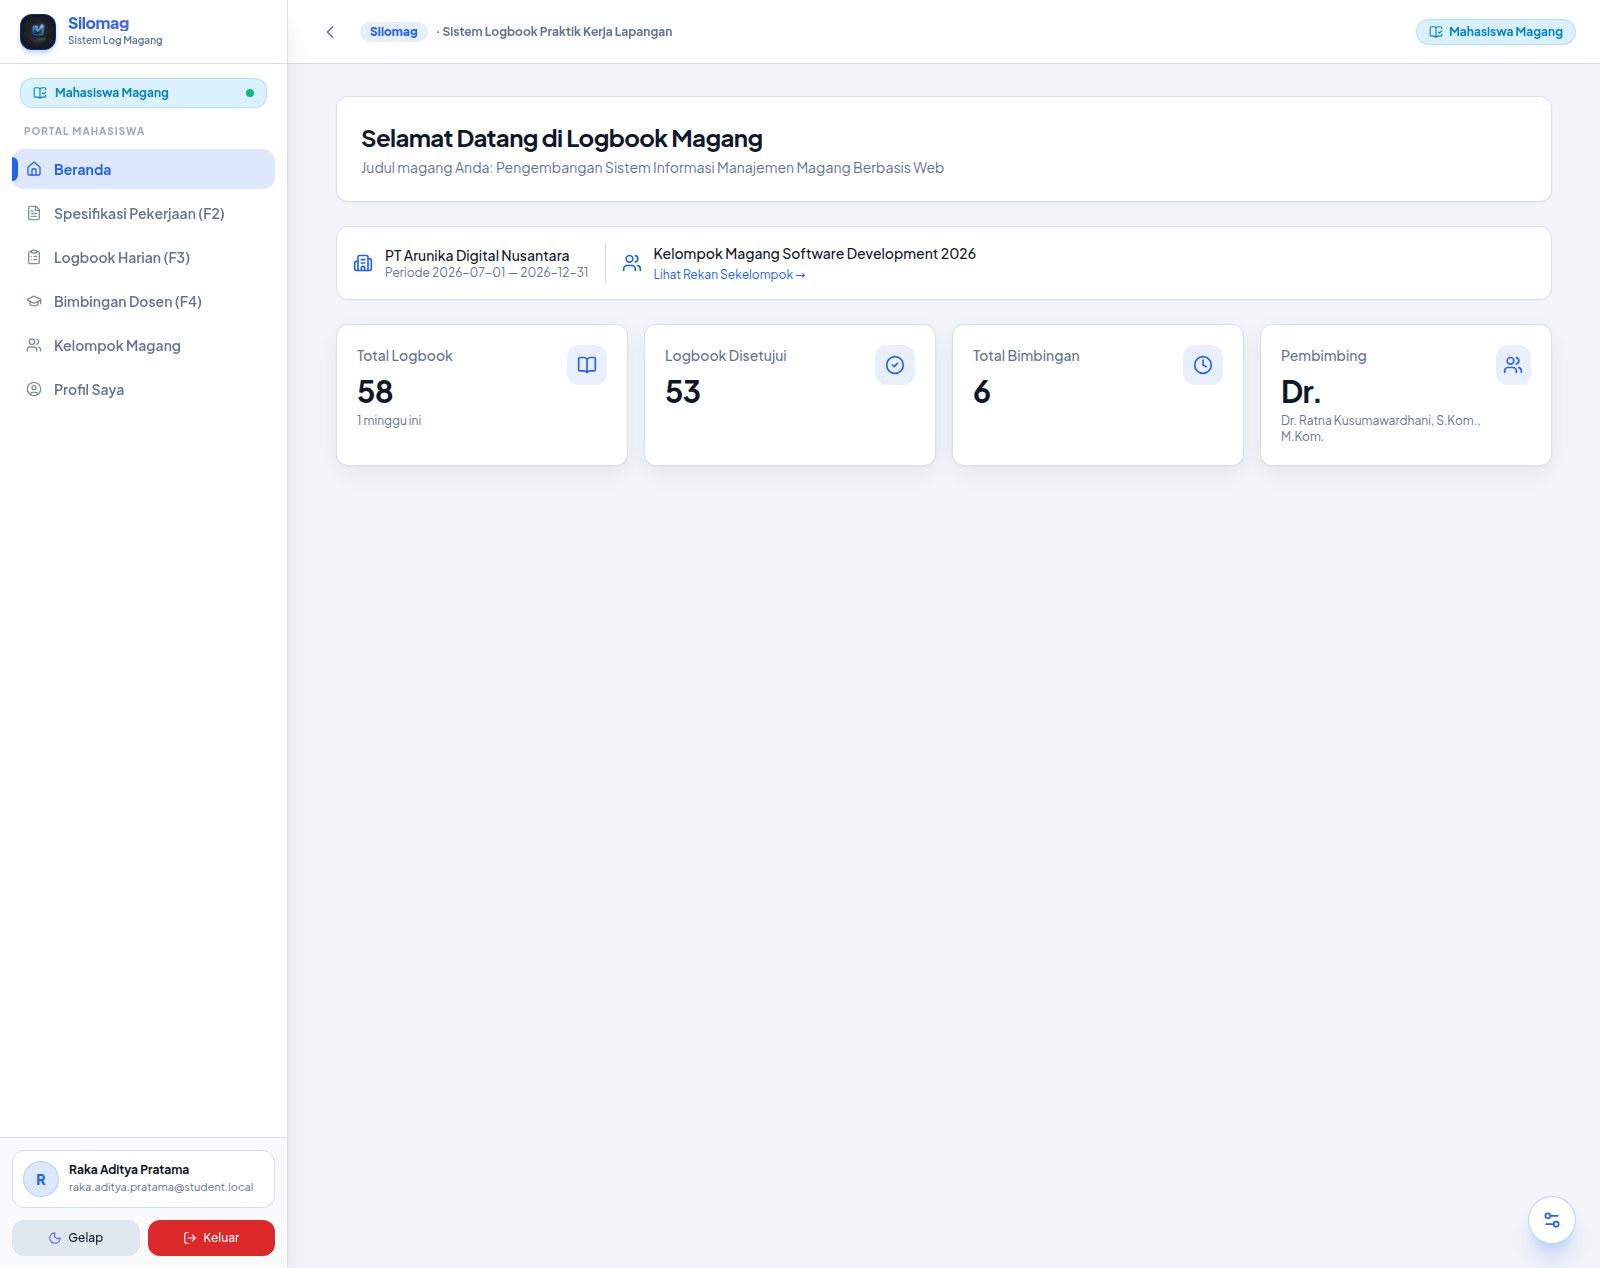Click the building icon beside PT Arunika Digital Nusantara
Screen dimensions: 1600x1268
(363, 263)
